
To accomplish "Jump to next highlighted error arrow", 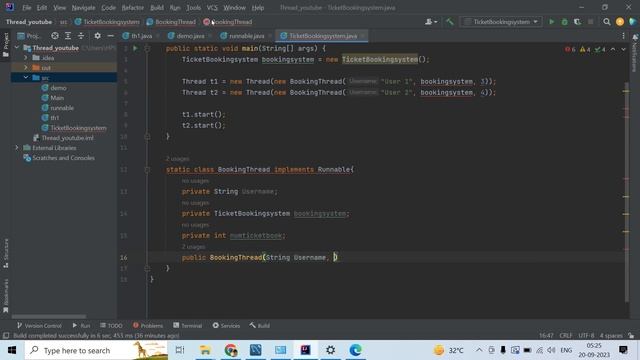I will coord(623,49).
